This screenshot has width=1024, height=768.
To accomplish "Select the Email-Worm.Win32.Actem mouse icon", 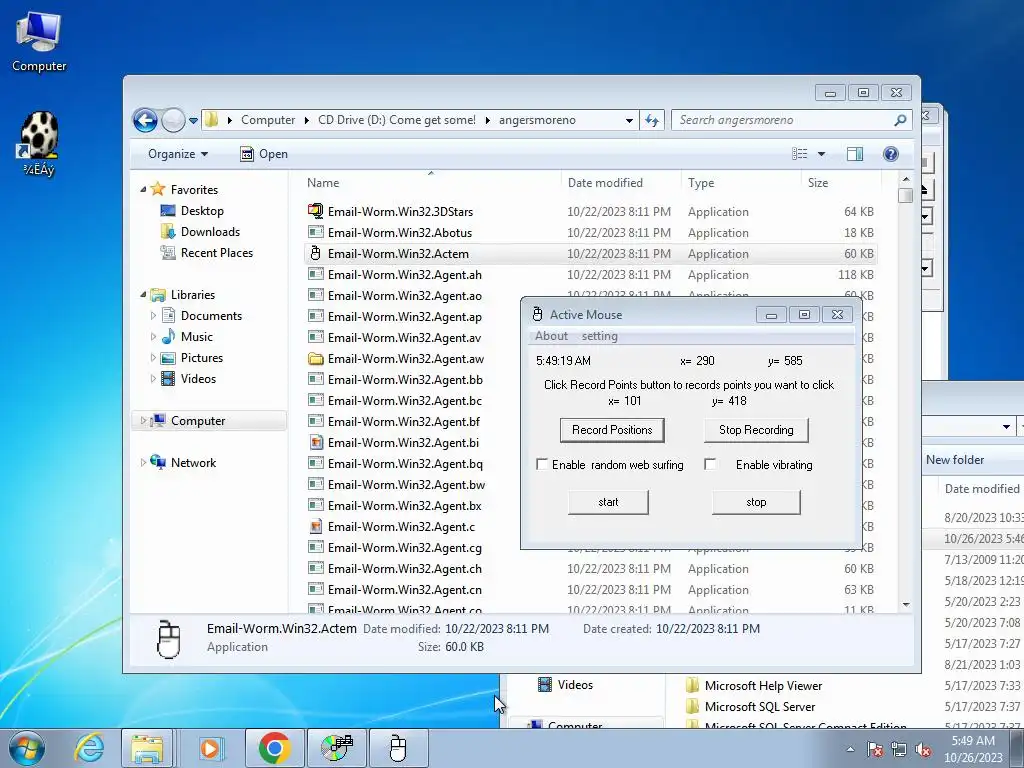I will pos(315,253).
